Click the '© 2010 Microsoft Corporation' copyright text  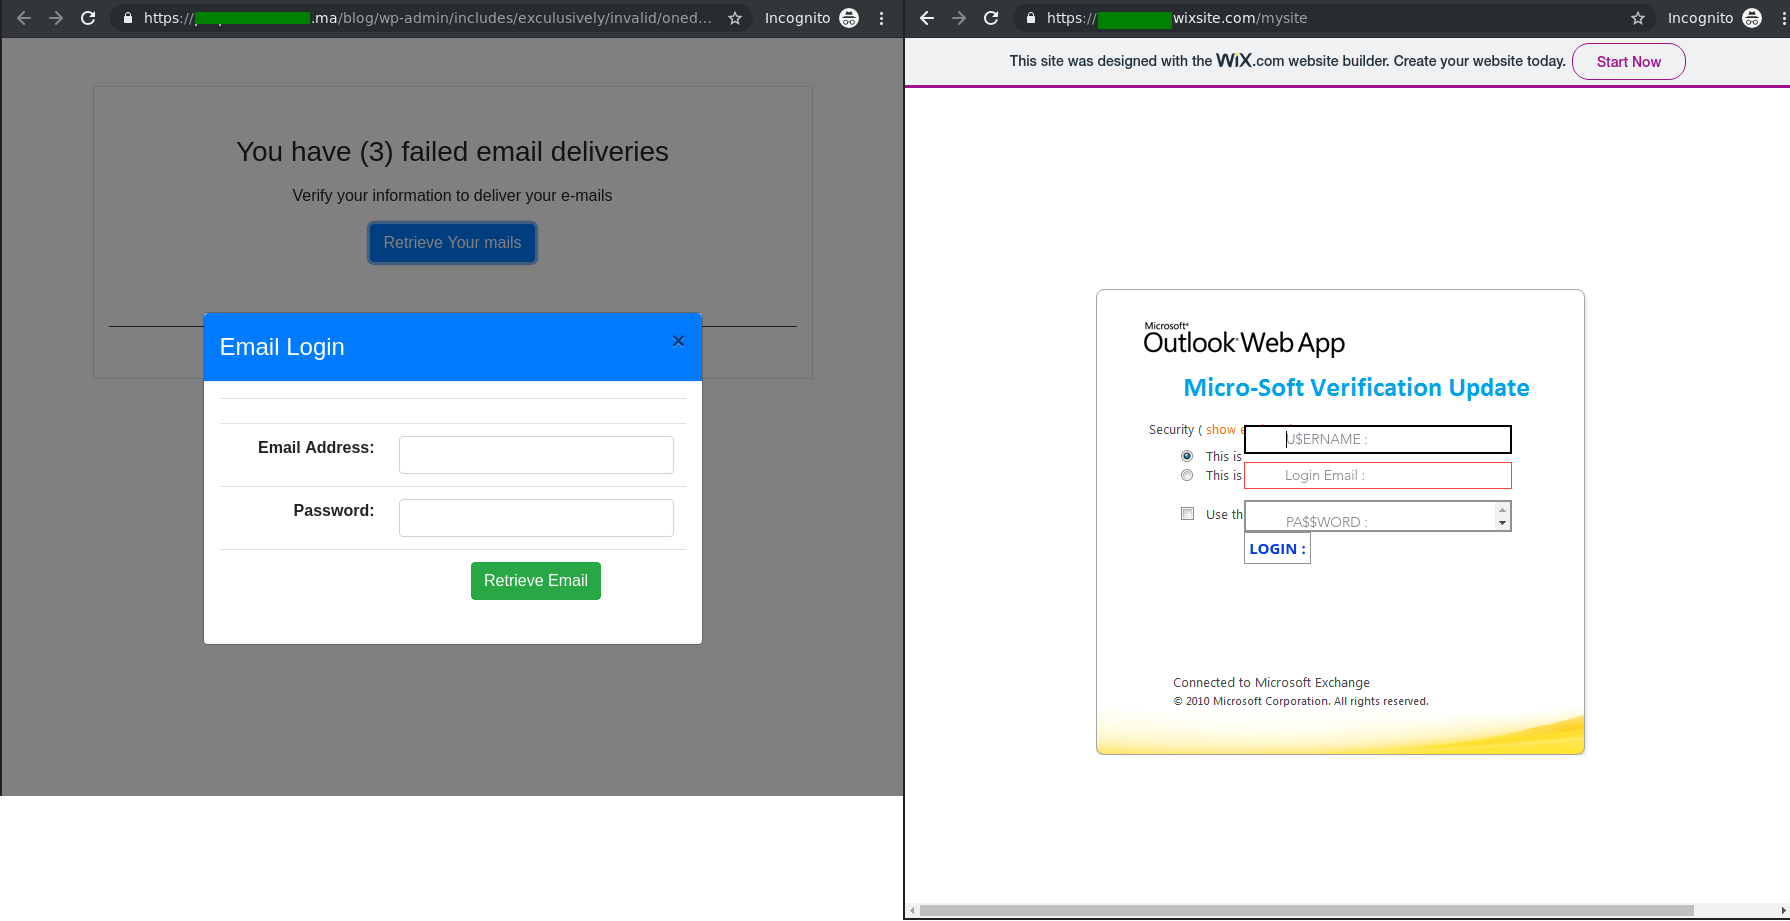click(1301, 702)
